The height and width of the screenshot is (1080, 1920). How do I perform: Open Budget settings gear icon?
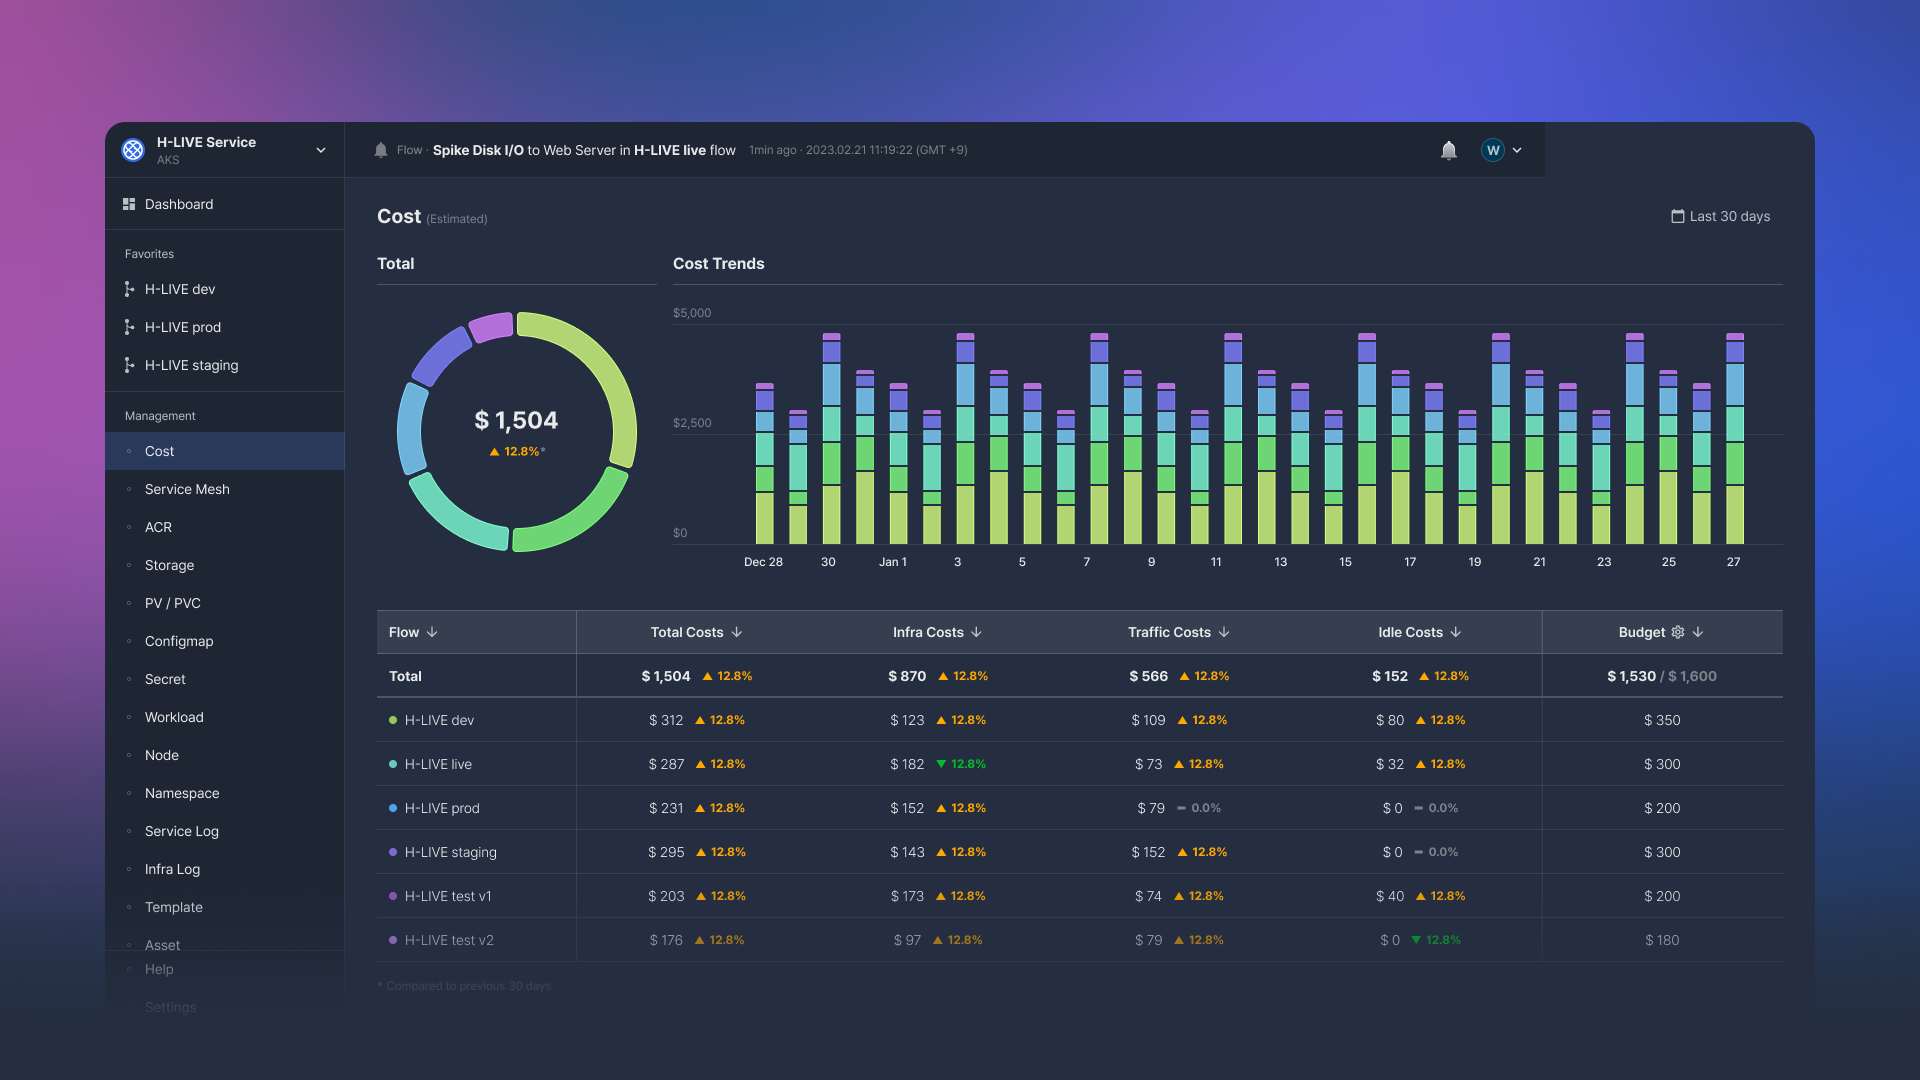click(x=1678, y=632)
